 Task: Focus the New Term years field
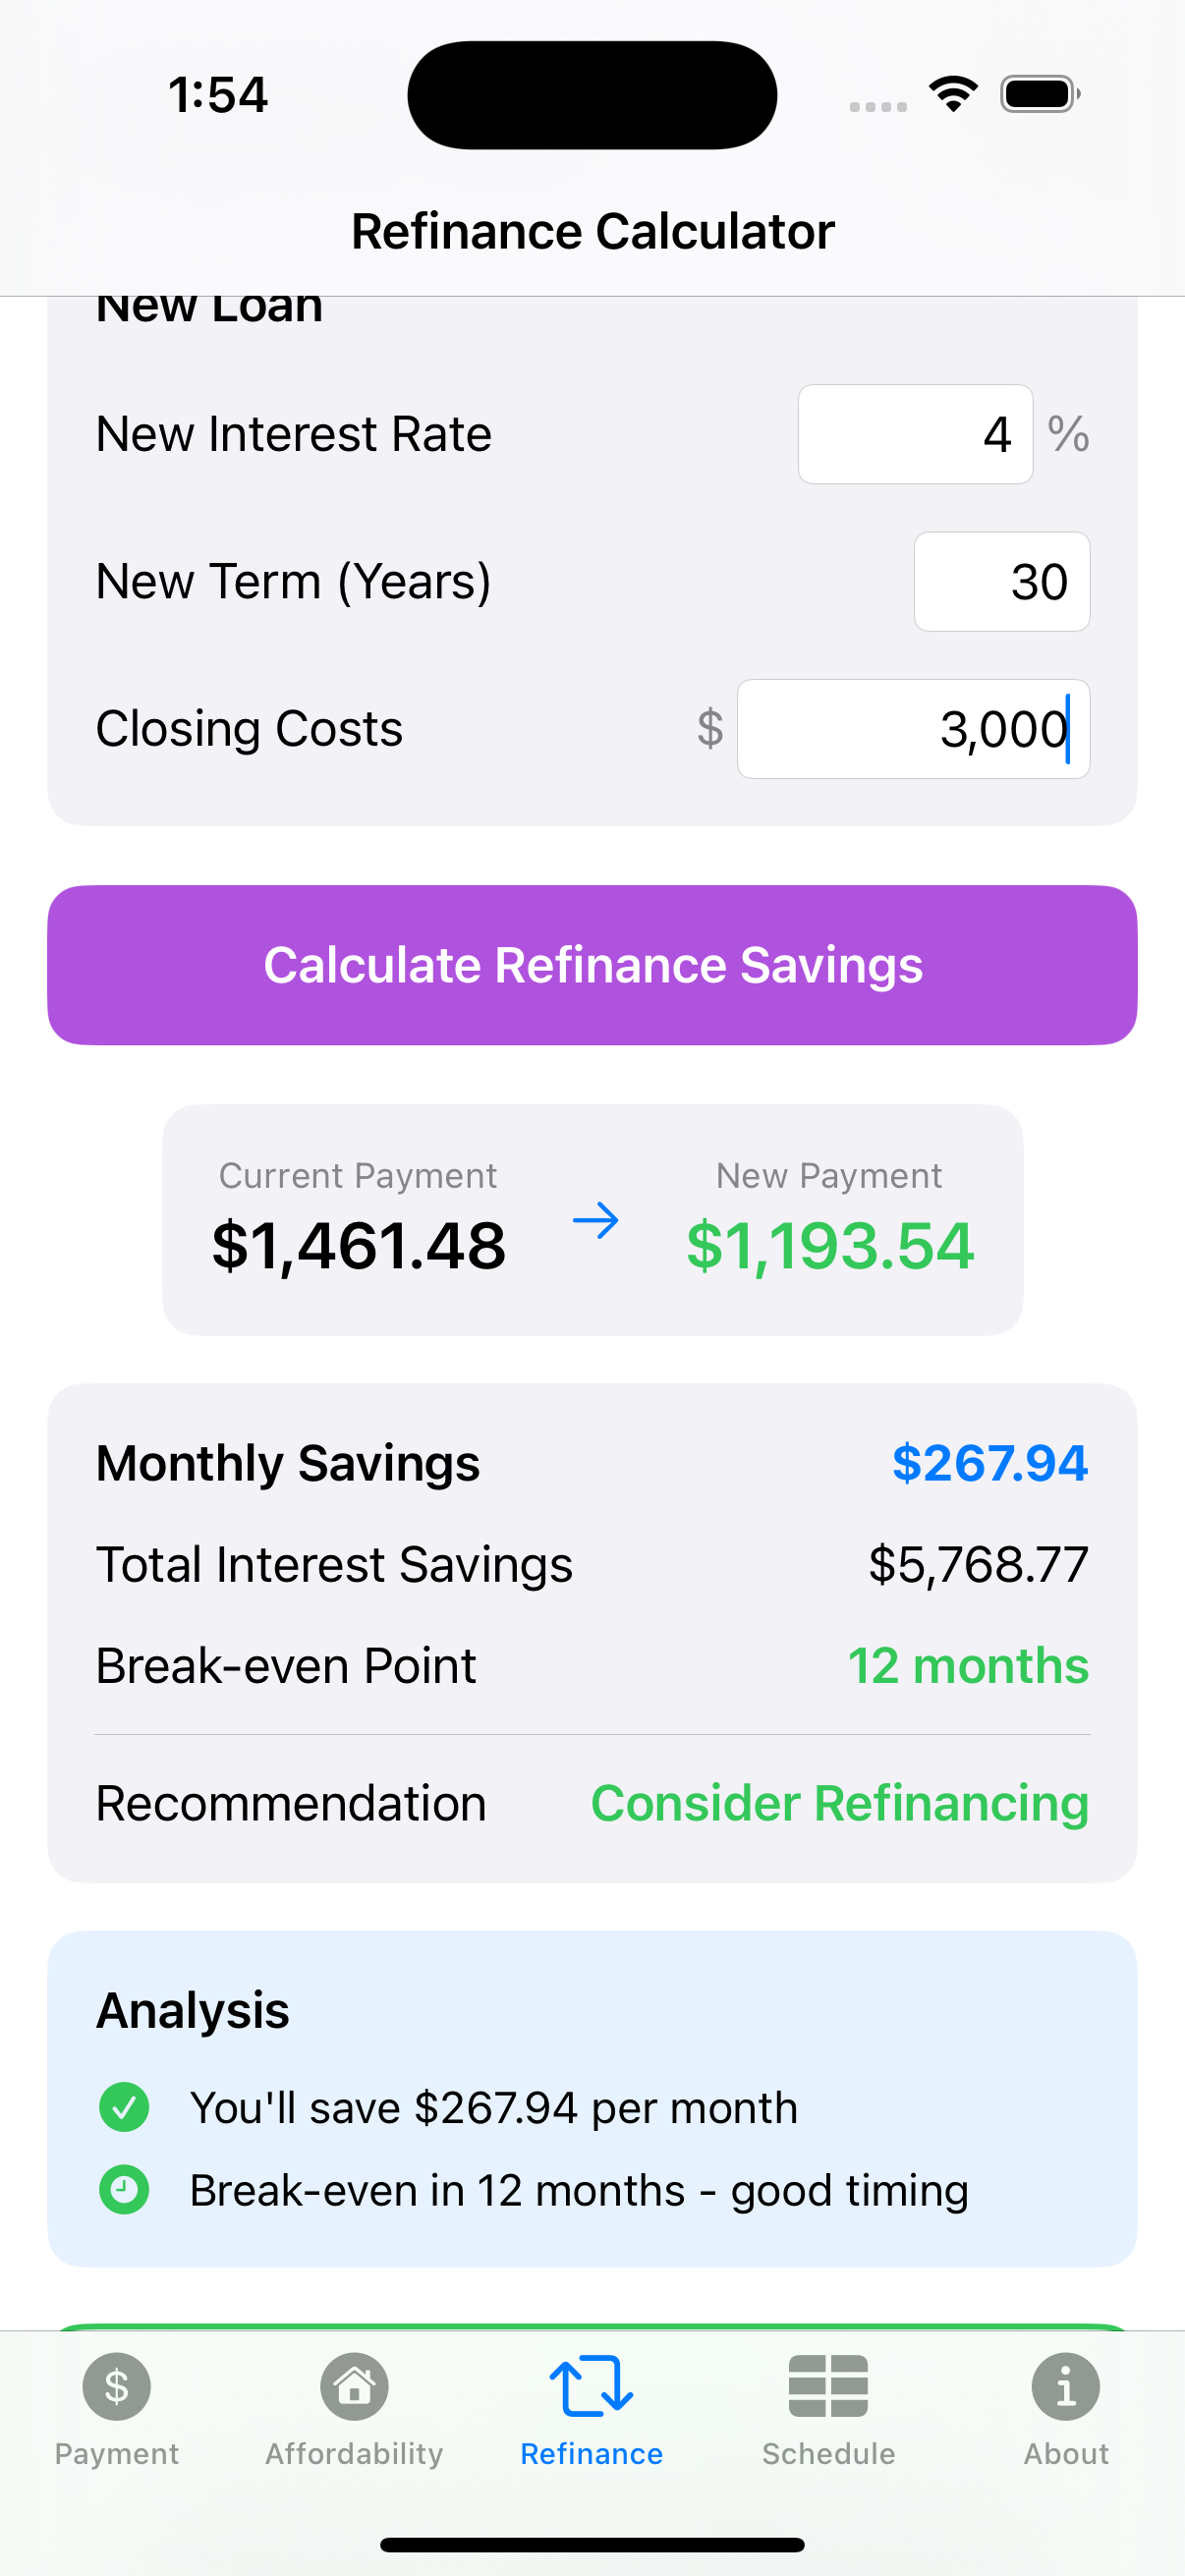(1001, 581)
